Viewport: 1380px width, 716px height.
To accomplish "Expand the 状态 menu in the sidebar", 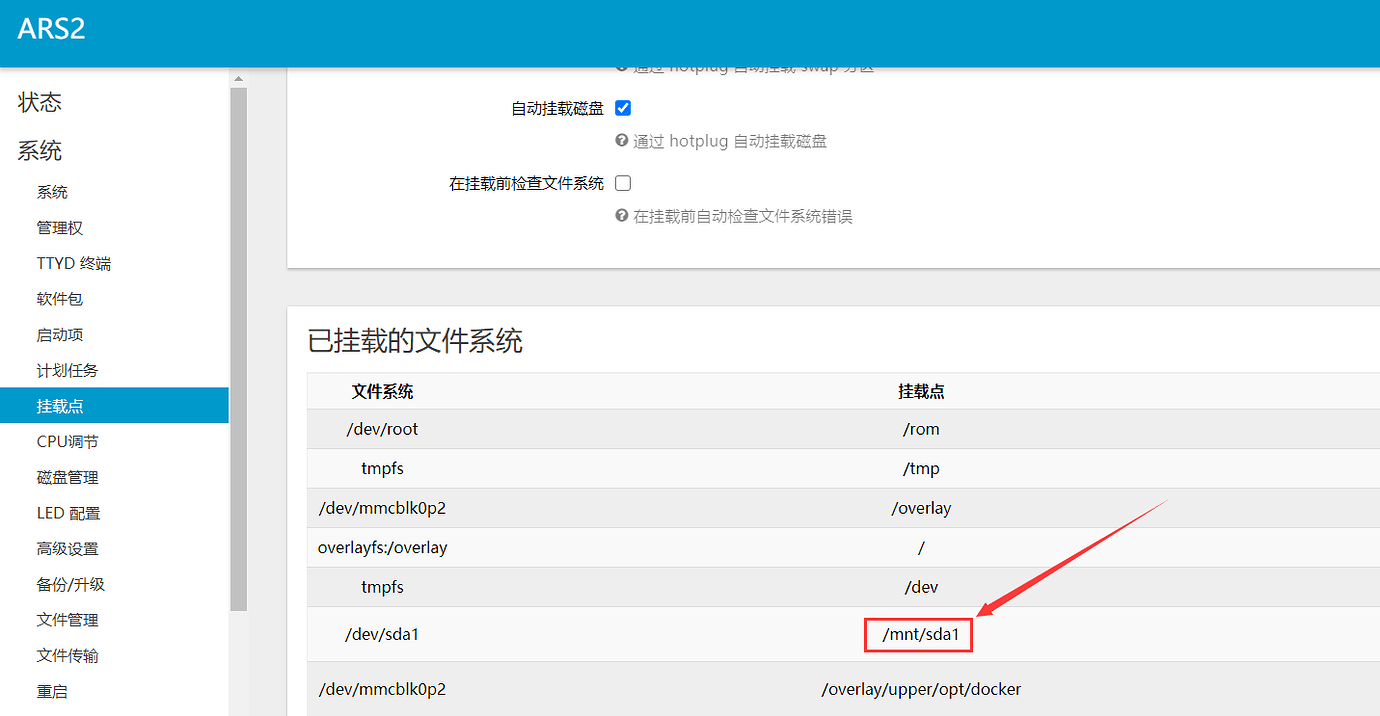I will click(x=39, y=101).
